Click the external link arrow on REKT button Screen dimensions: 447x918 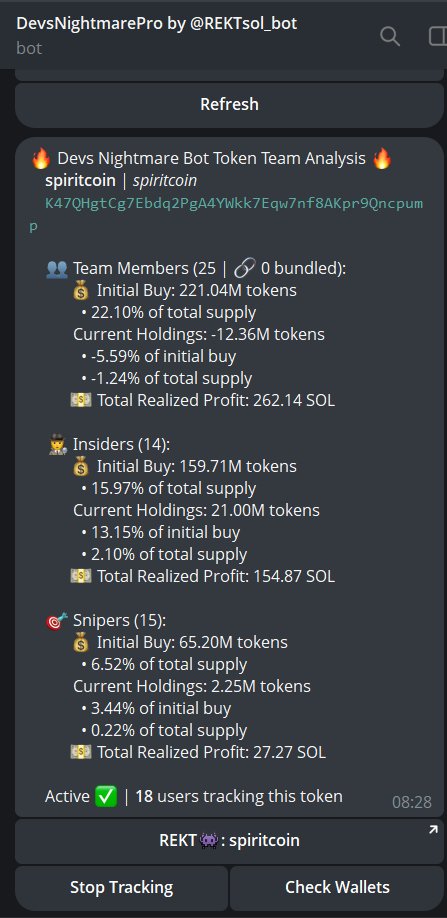pos(433,829)
